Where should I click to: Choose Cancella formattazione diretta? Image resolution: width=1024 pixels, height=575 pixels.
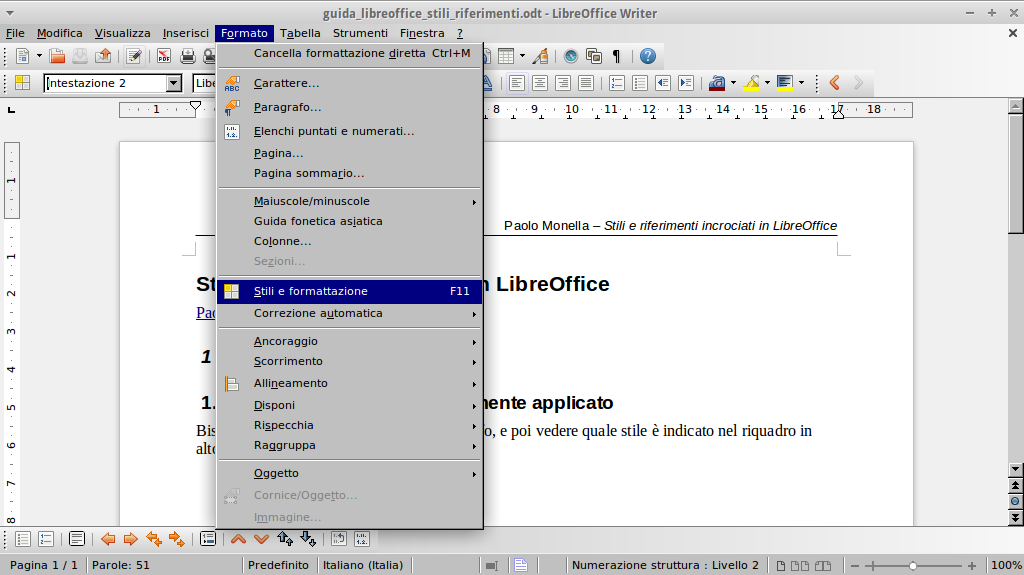(x=349, y=54)
